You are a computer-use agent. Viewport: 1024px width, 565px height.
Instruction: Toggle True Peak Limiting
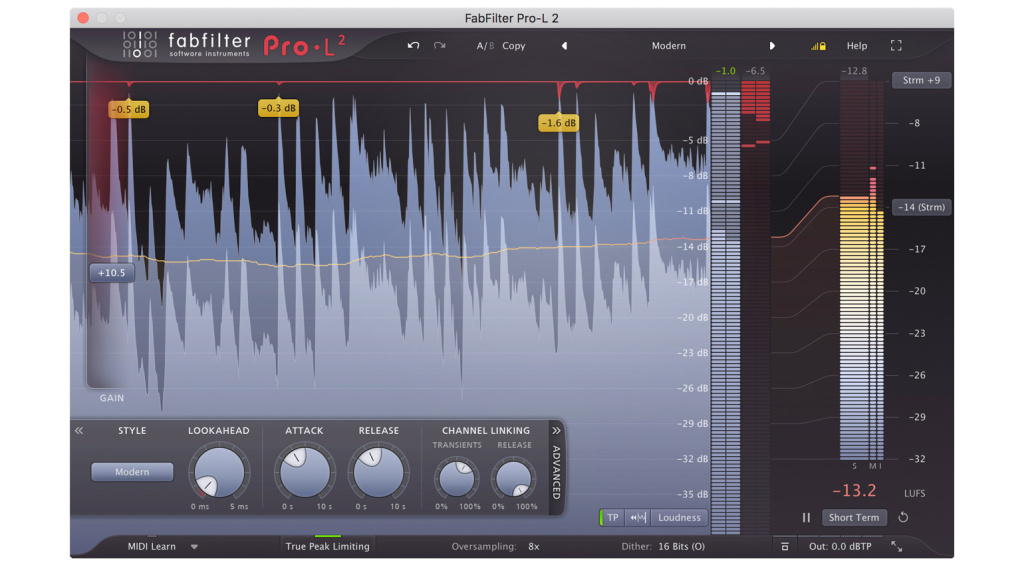[x=327, y=546]
